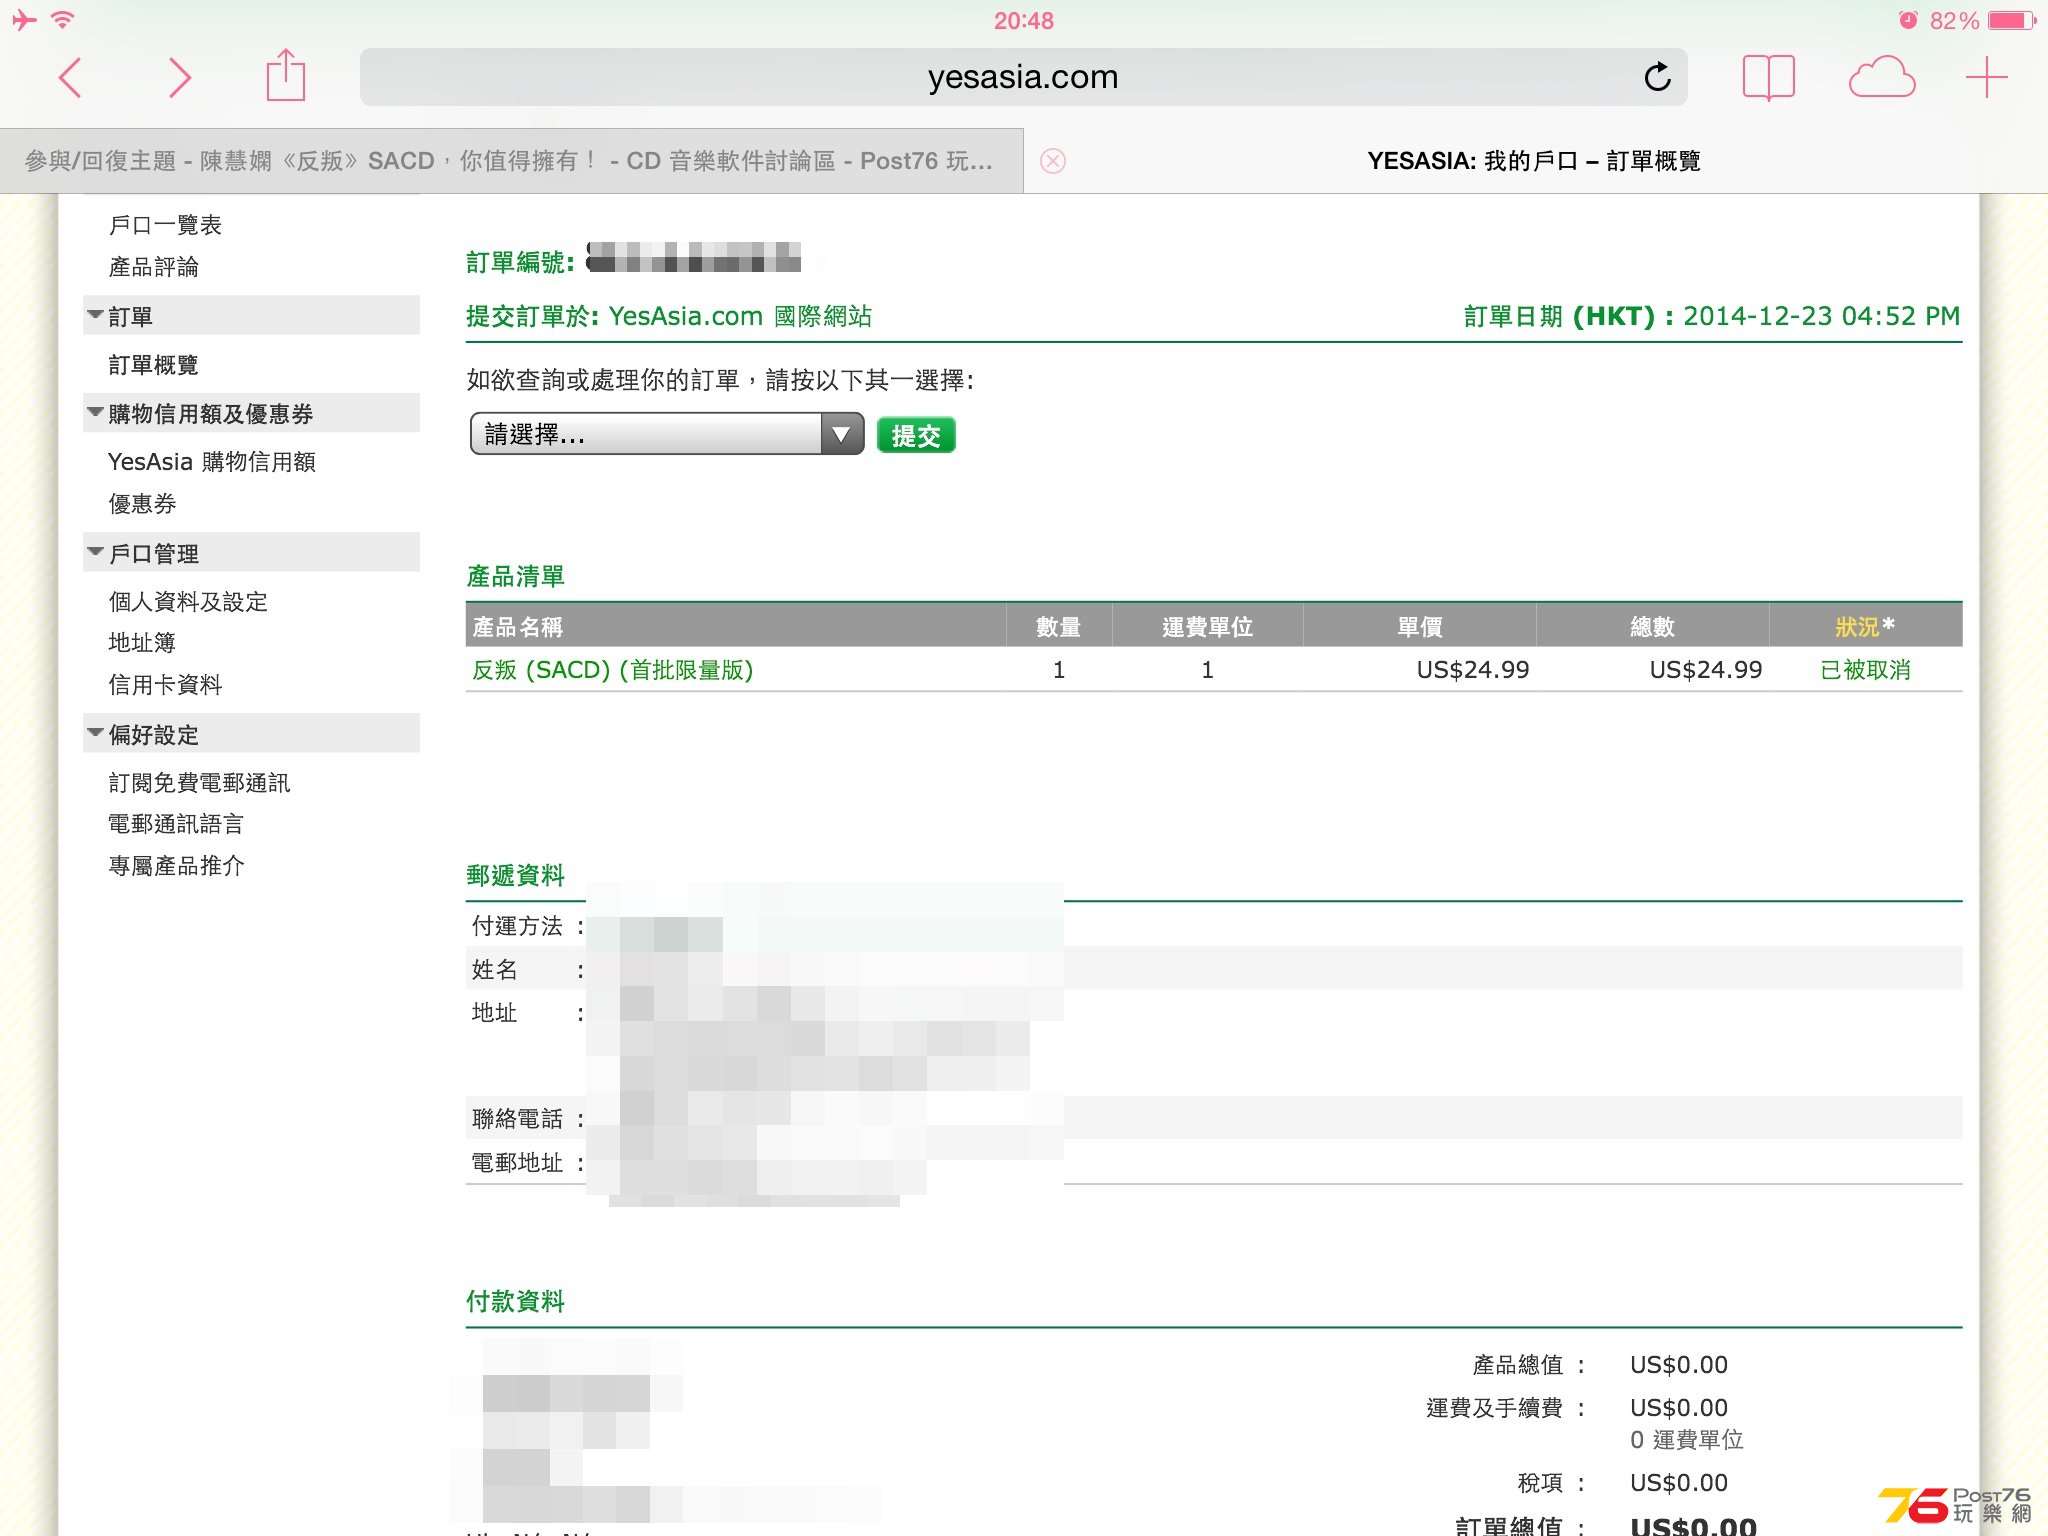Click the 稅項 US$0.00 value
2048x1536 pixels.
(x=1679, y=1483)
